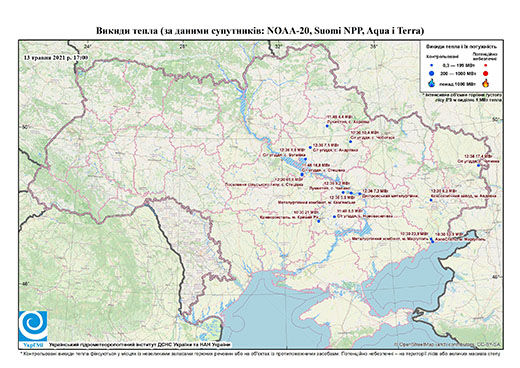
Task: Click the blue flame legend icon
Action: click(432, 83)
